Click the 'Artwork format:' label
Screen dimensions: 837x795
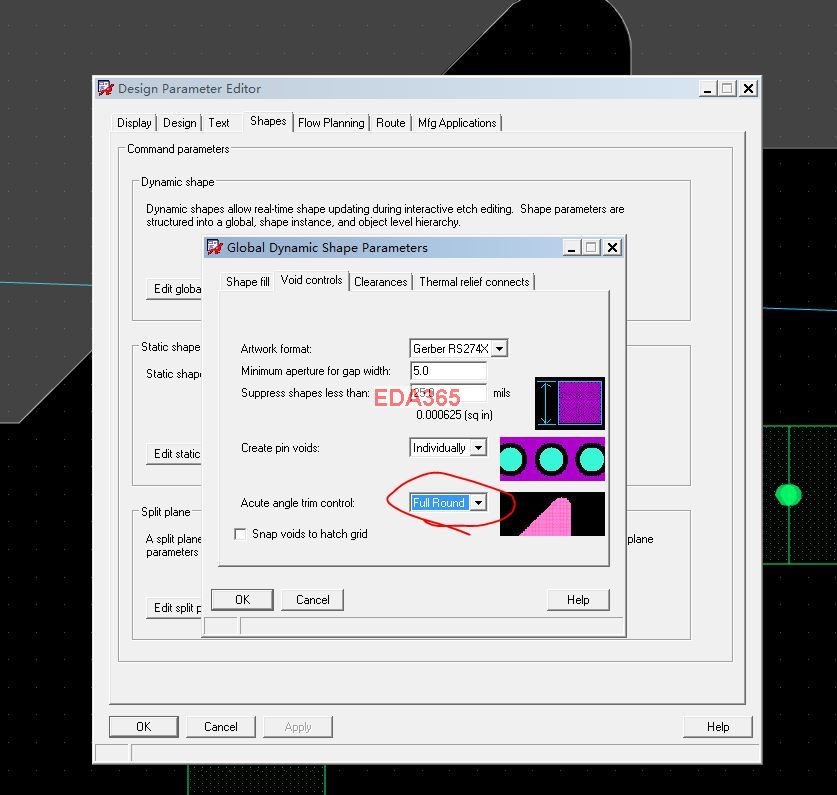pyautogui.click(x=276, y=349)
